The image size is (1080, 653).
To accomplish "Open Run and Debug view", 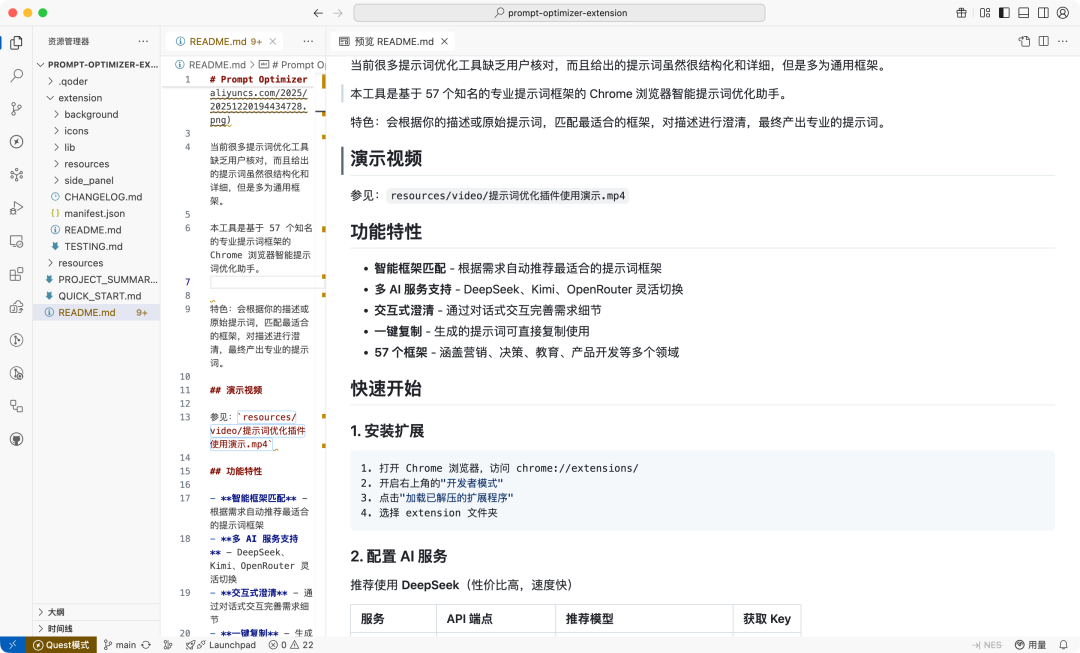I will tap(16, 208).
